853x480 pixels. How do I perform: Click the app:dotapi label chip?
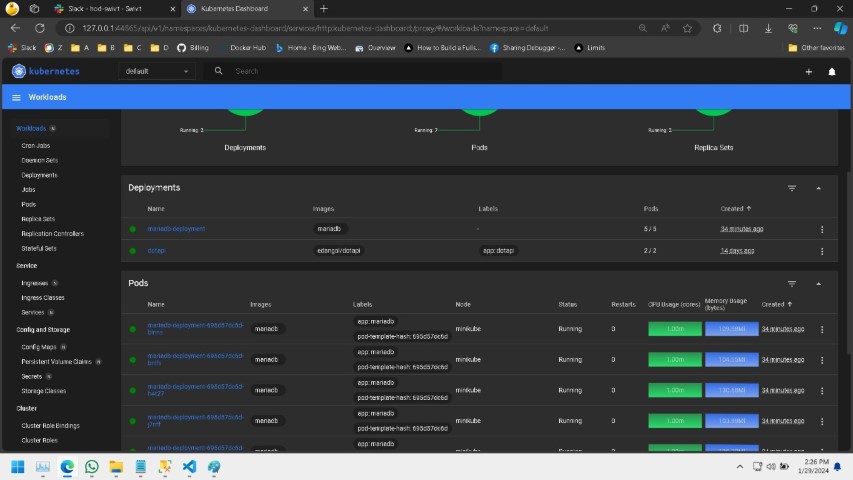coord(498,251)
